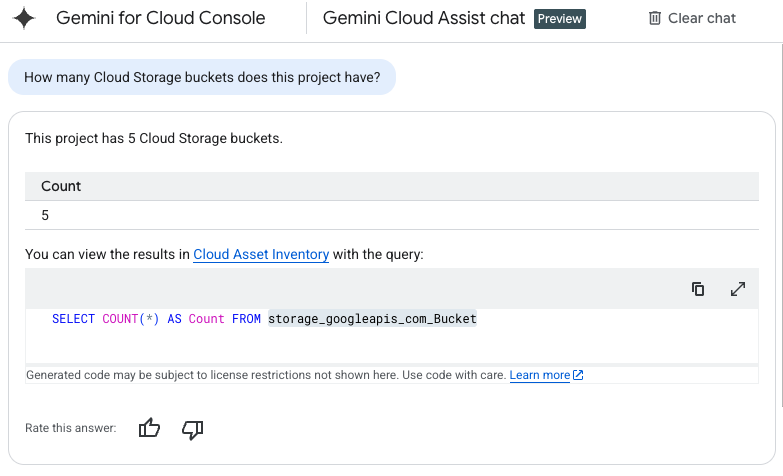The width and height of the screenshot is (783, 476).
Task: Click the storage_googleapis_com_Bucket table name
Action: coord(373,319)
